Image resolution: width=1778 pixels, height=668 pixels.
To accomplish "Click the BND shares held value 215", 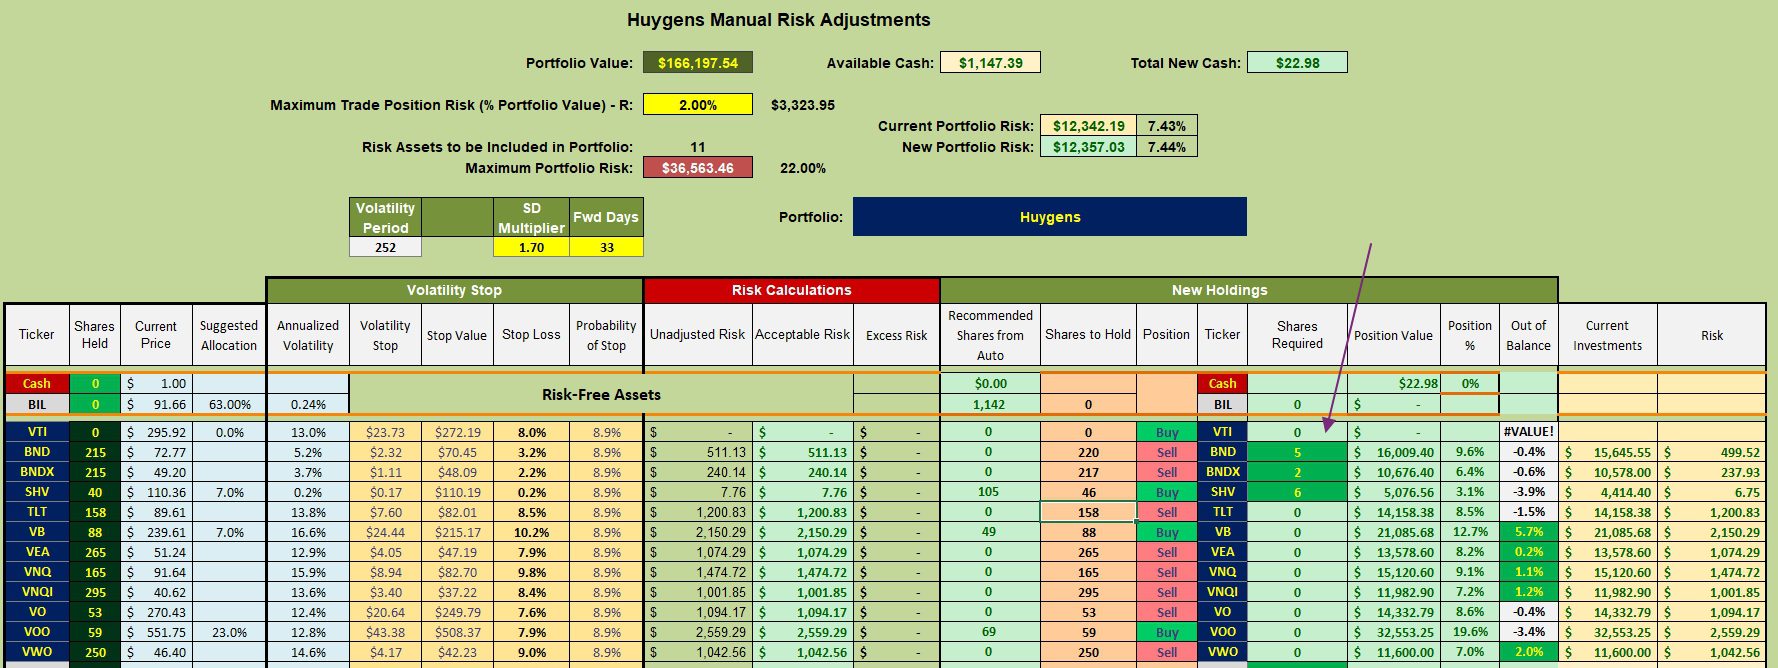I will point(95,452).
